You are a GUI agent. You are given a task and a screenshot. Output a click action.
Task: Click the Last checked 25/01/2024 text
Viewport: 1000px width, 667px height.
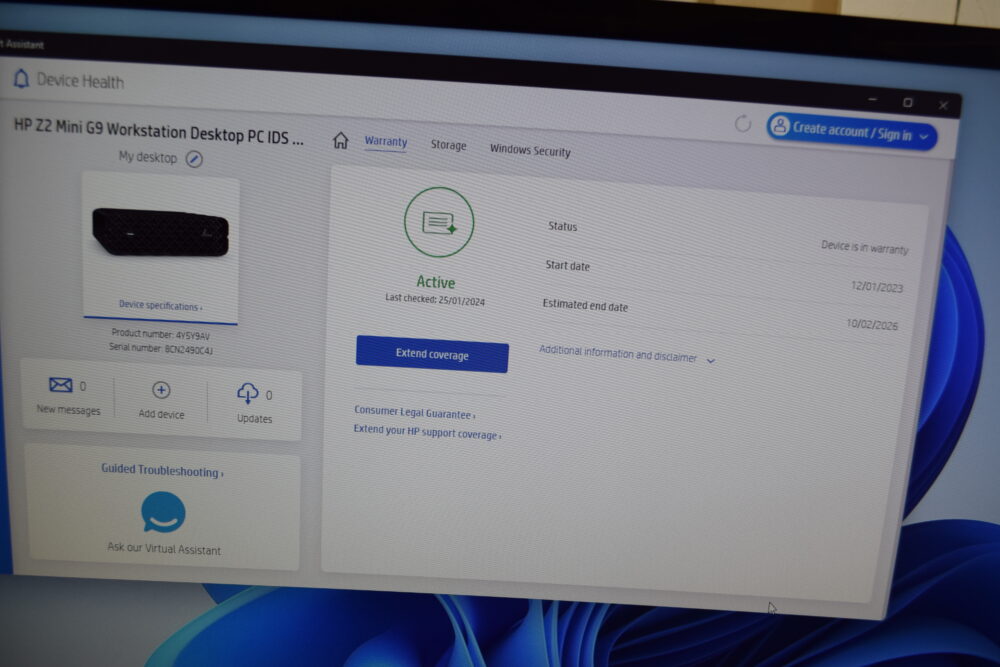pos(435,300)
